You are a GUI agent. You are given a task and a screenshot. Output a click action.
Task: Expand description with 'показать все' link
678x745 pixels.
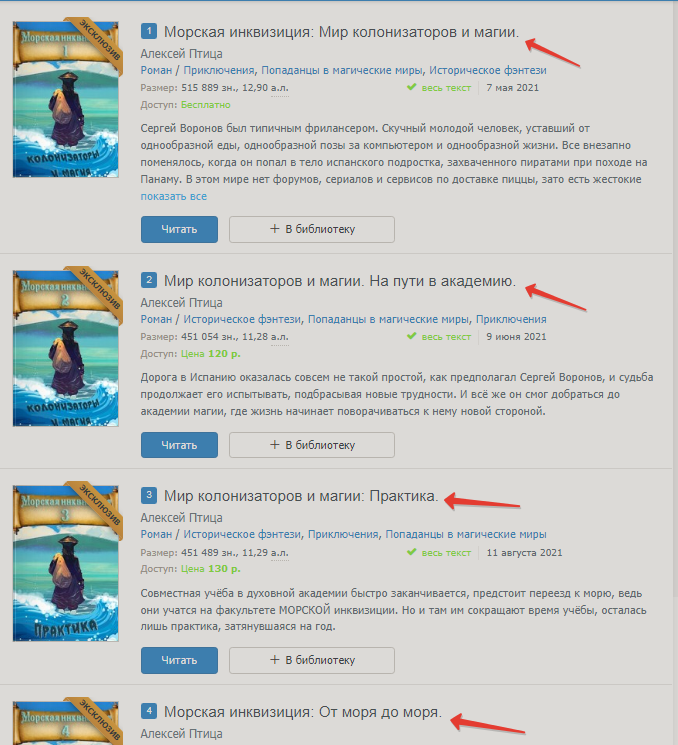pos(173,196)
